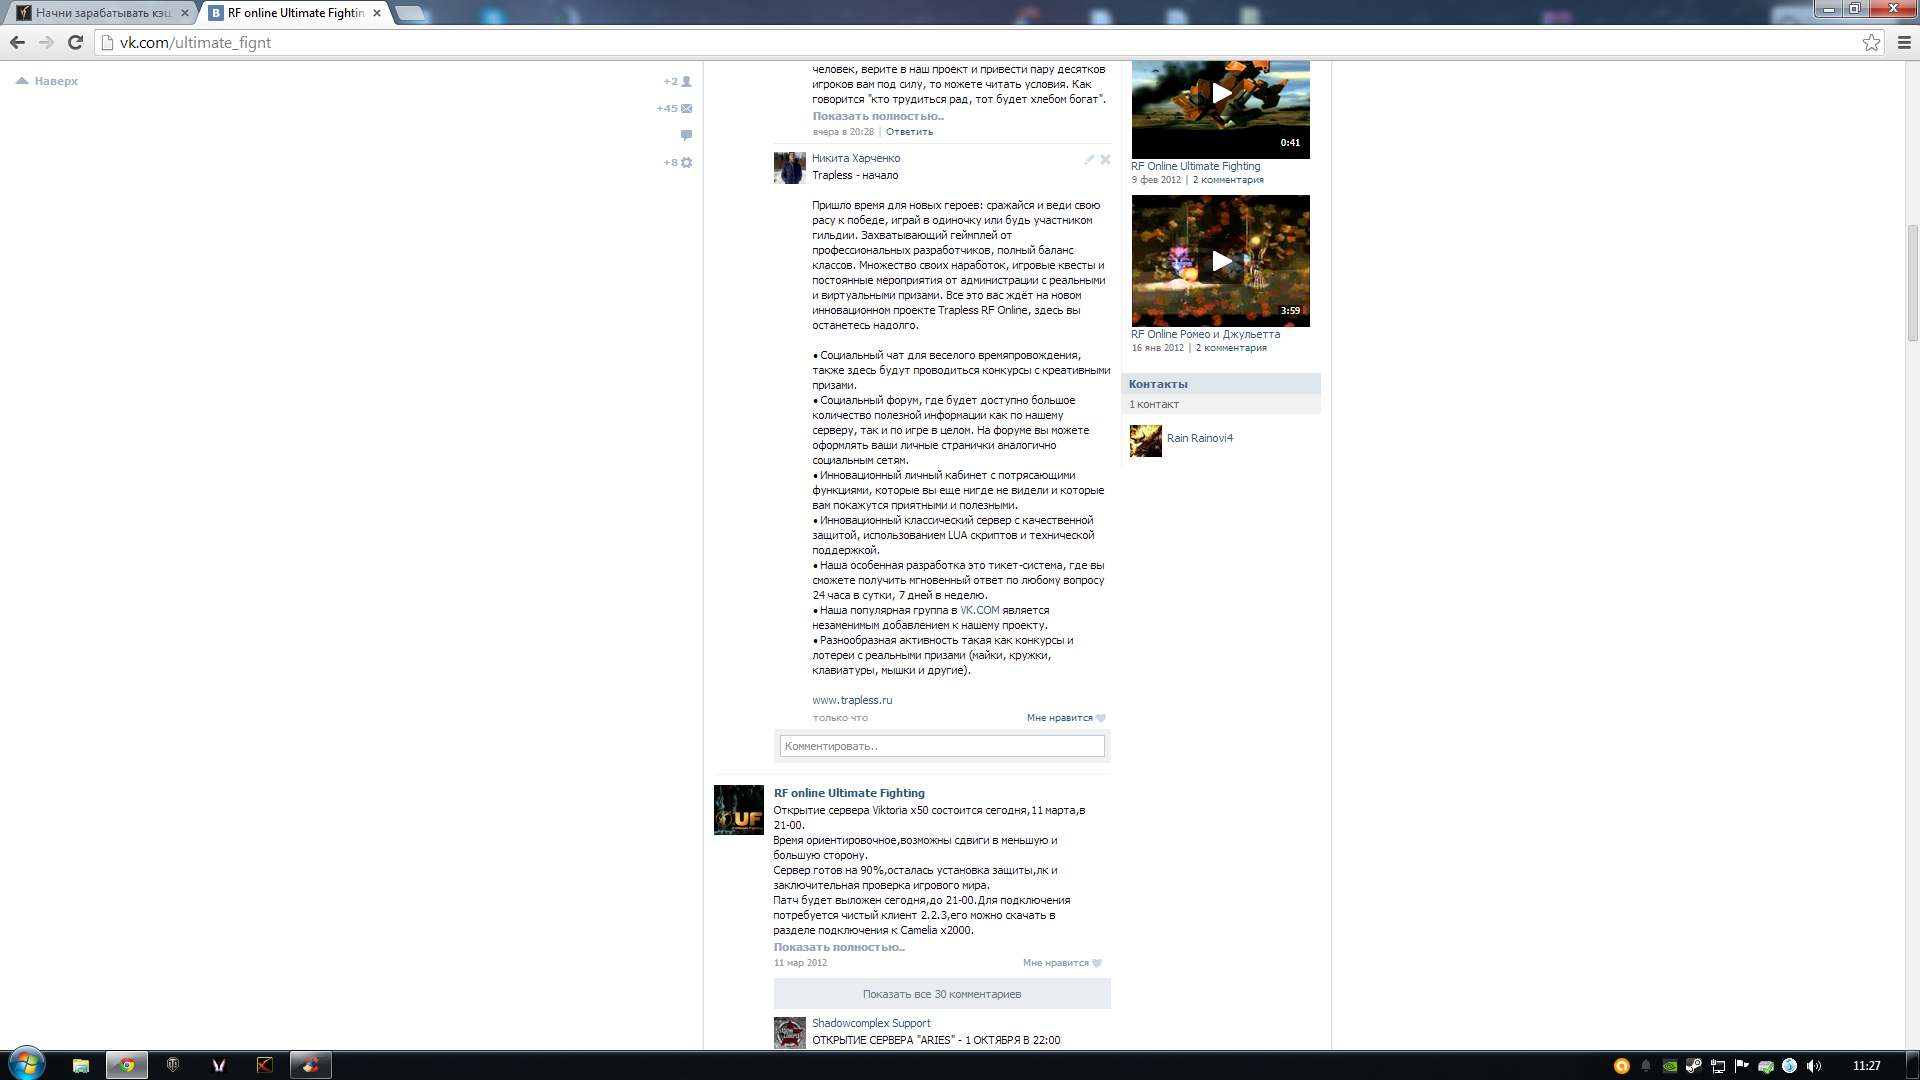Like the Trapless post via heart icon

pos(1101,718)
